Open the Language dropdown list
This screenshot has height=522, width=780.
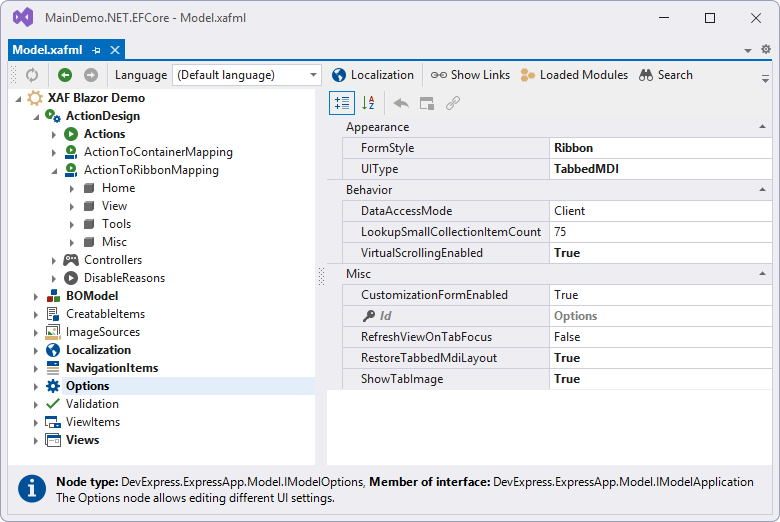pos(314,75)
